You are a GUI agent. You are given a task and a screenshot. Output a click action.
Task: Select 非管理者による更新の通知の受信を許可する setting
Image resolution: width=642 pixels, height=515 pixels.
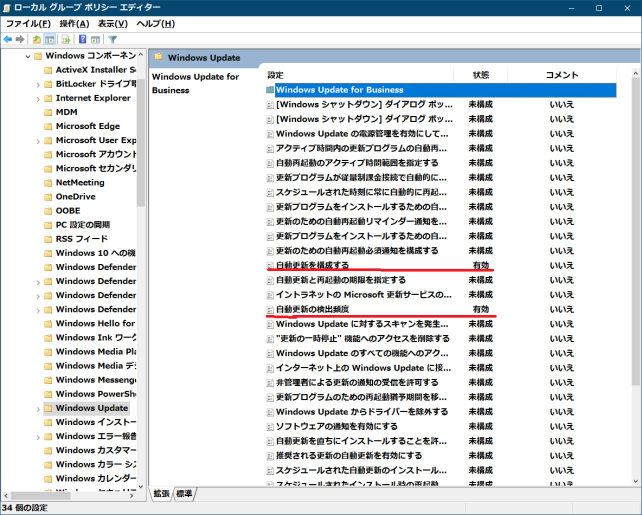(x=357, y=382)
